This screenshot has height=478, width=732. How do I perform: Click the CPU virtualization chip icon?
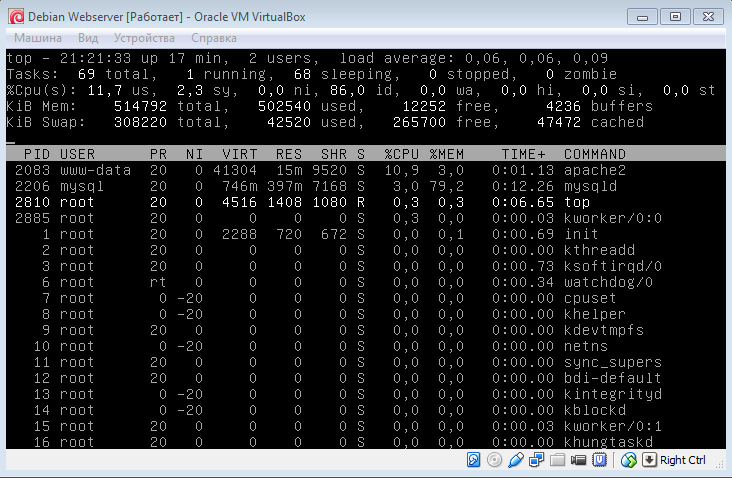[x=599, y=460]
